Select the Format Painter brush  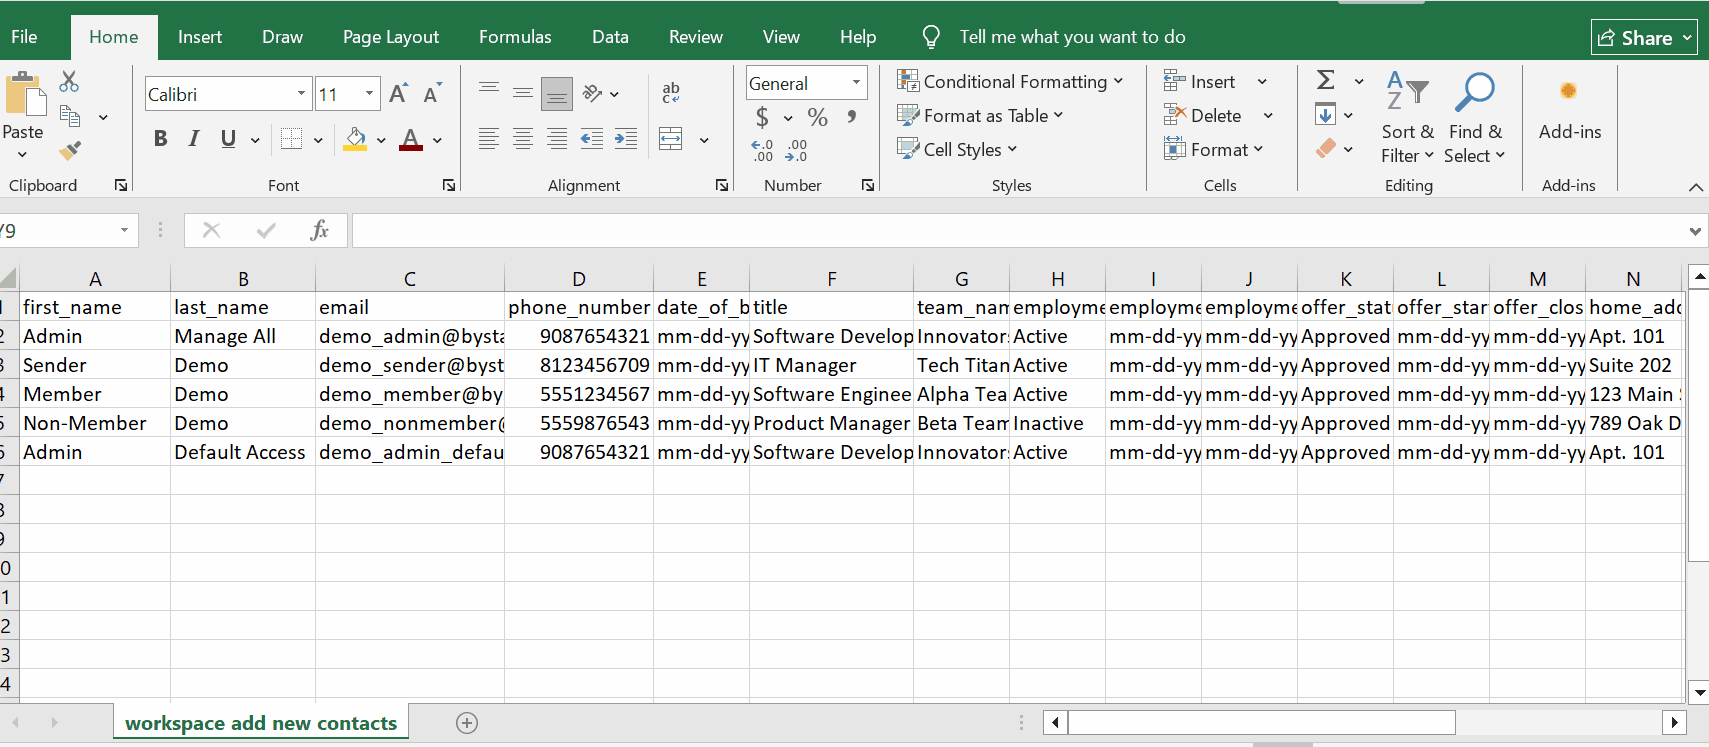point(70,150)
